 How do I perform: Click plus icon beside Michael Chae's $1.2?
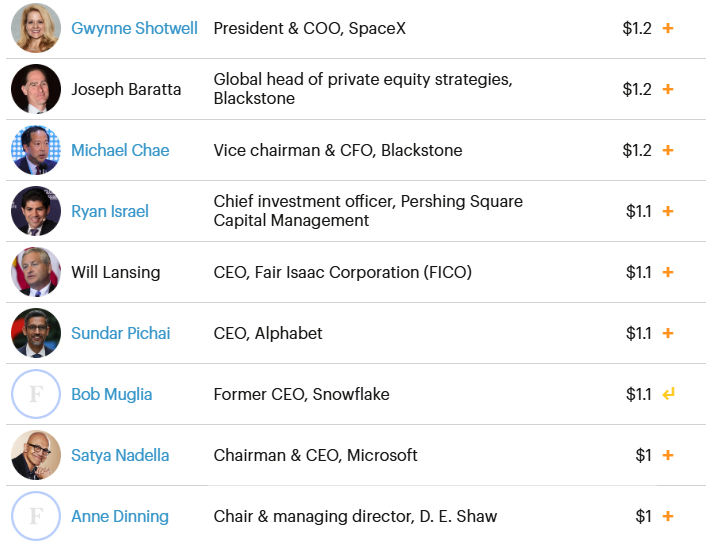tap(668, 150)
